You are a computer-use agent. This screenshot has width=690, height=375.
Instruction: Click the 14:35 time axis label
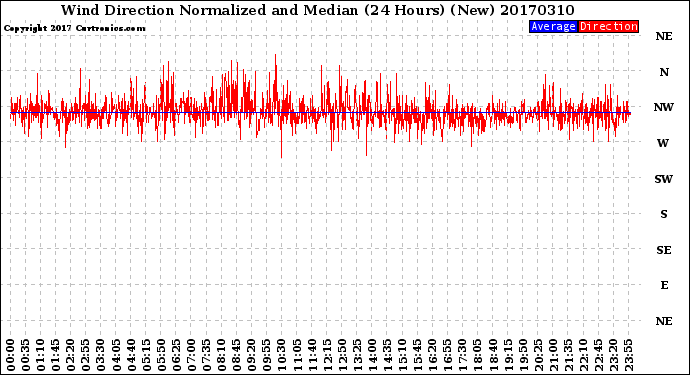[388, 355]
